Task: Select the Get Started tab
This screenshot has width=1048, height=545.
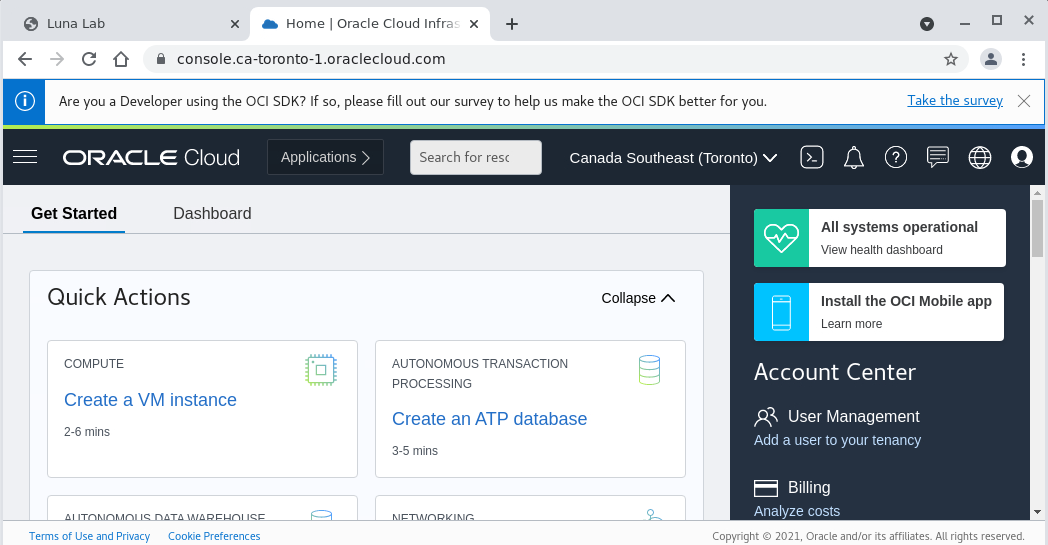Action: [74, 213]
